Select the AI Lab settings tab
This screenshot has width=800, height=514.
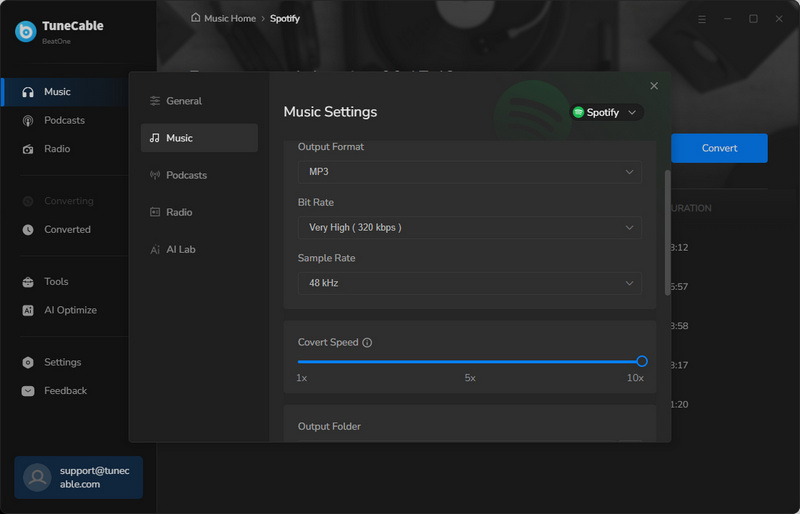[x=199, y=250]
